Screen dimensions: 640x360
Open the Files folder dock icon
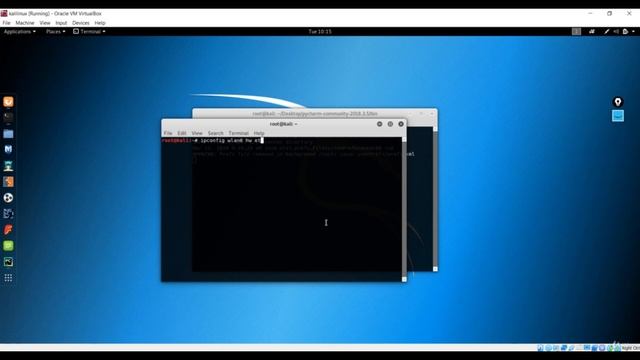coord(8,133)
